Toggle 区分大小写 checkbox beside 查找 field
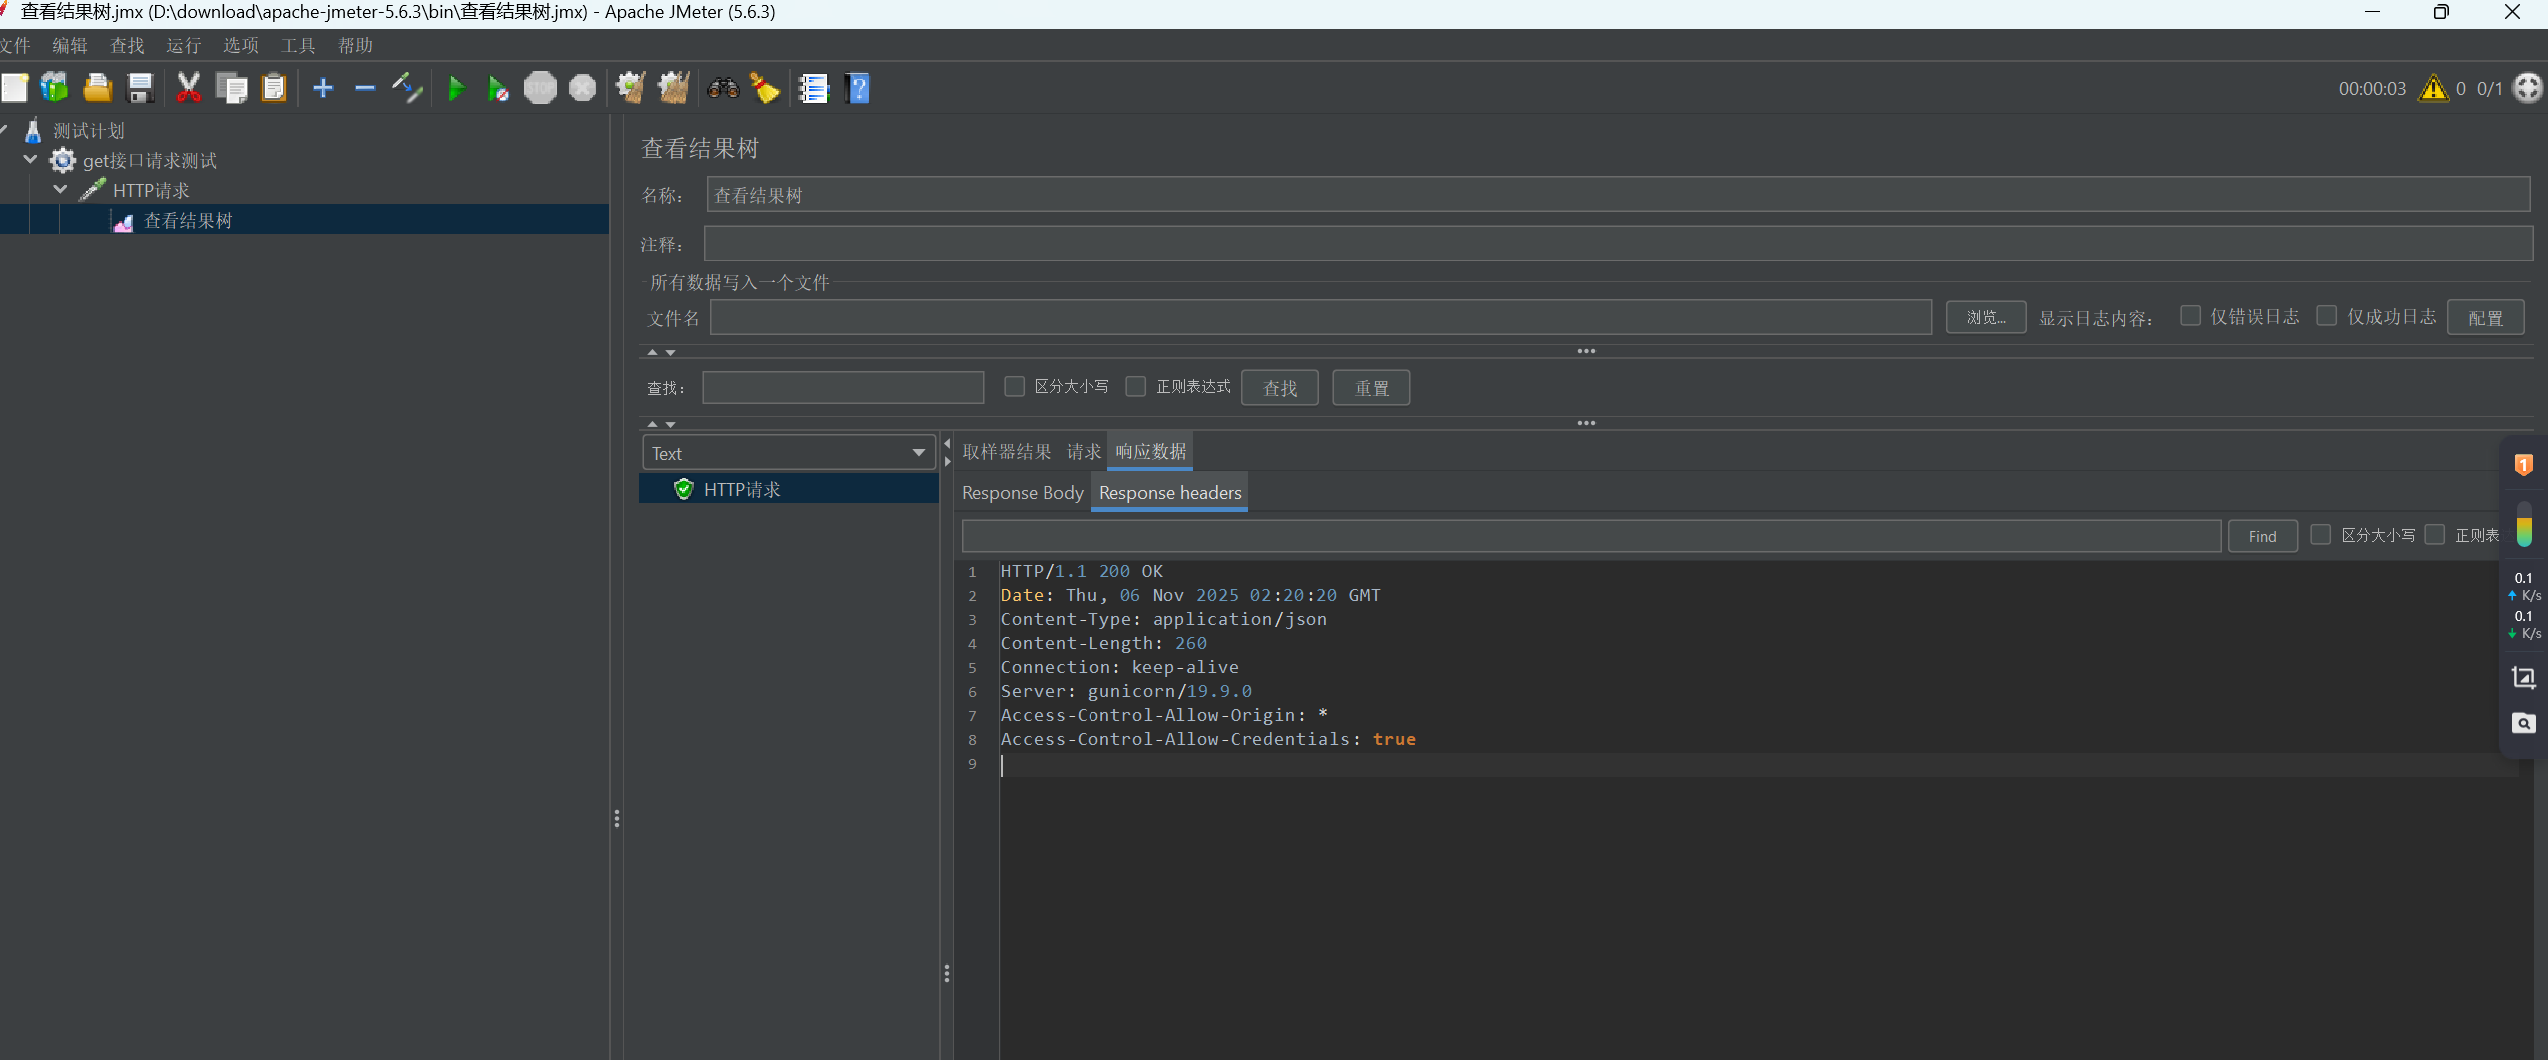Screen dimensions: 2548x1060 pyautogui.click(x=1014, y=386)
